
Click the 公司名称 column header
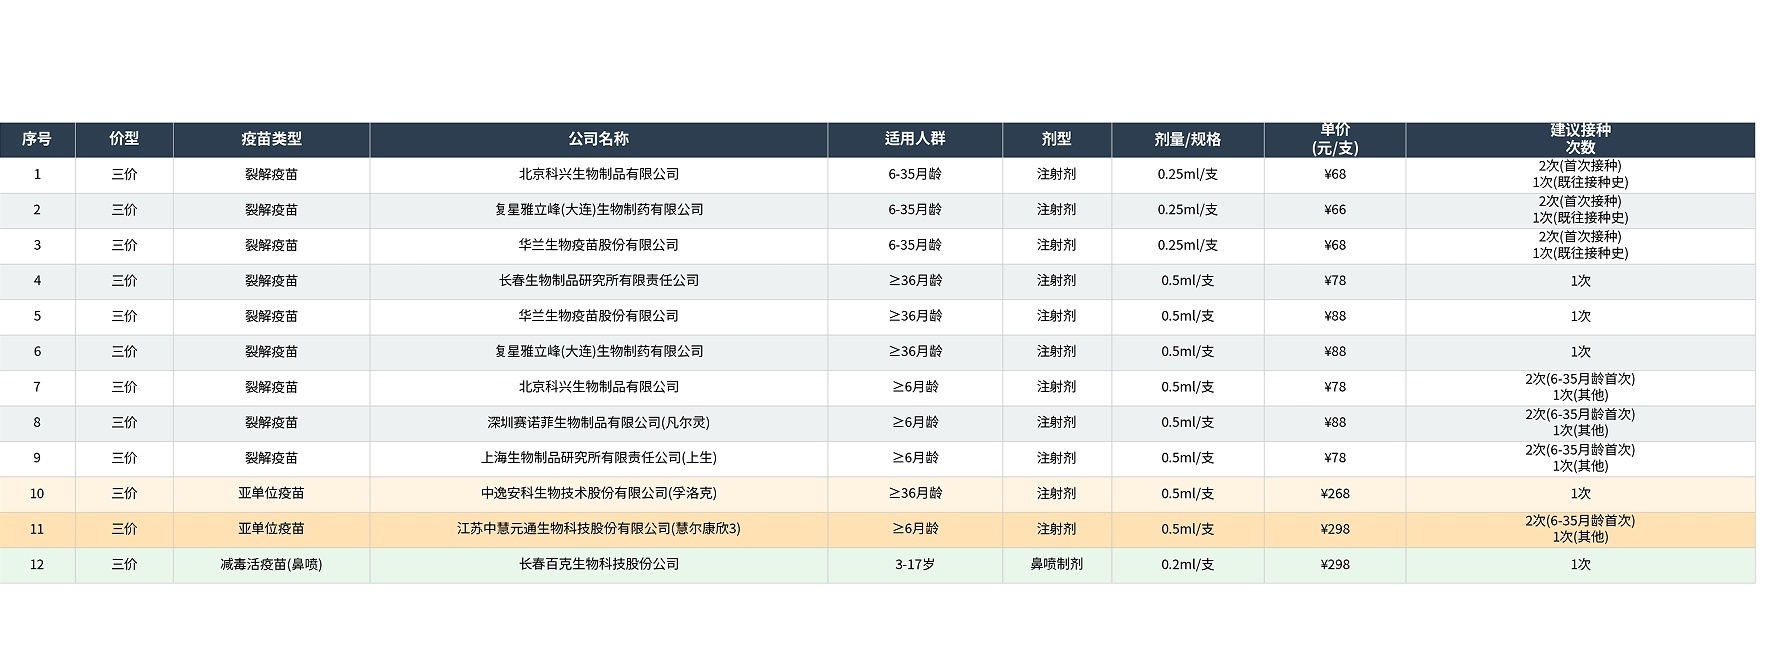(x=598, y=140)
